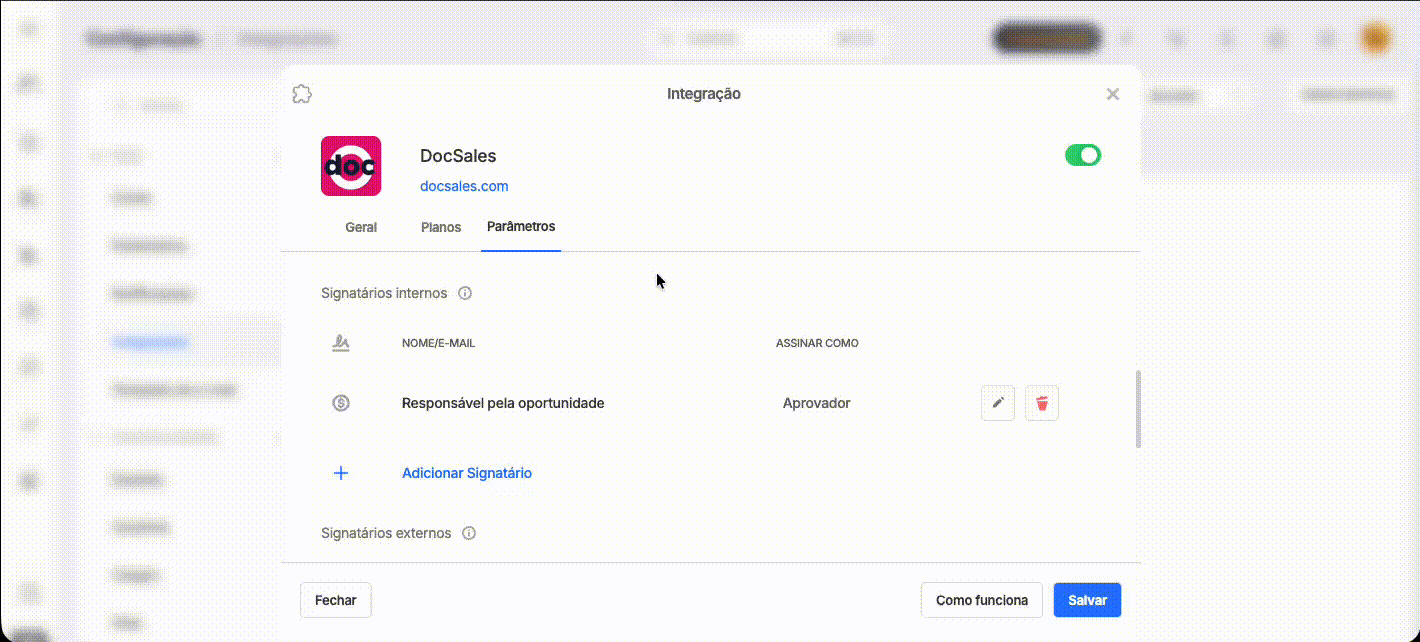Viewport: 1420px width, 642px height.
Task: Save the integration with Salvar
Action: pyautogui.click(x=1088, y=600)
